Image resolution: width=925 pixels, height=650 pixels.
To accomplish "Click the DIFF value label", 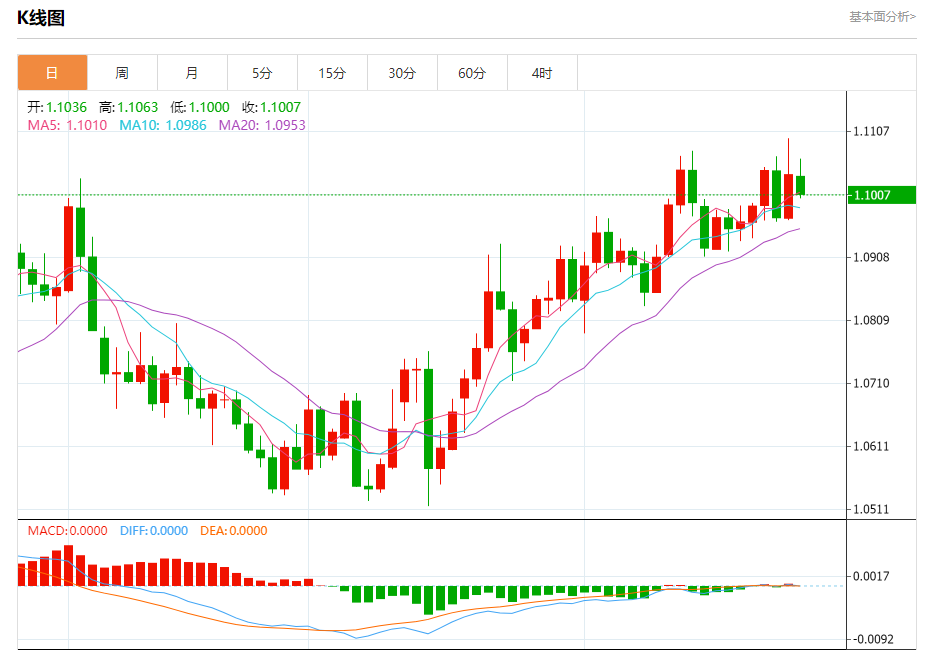I will 154,530.
